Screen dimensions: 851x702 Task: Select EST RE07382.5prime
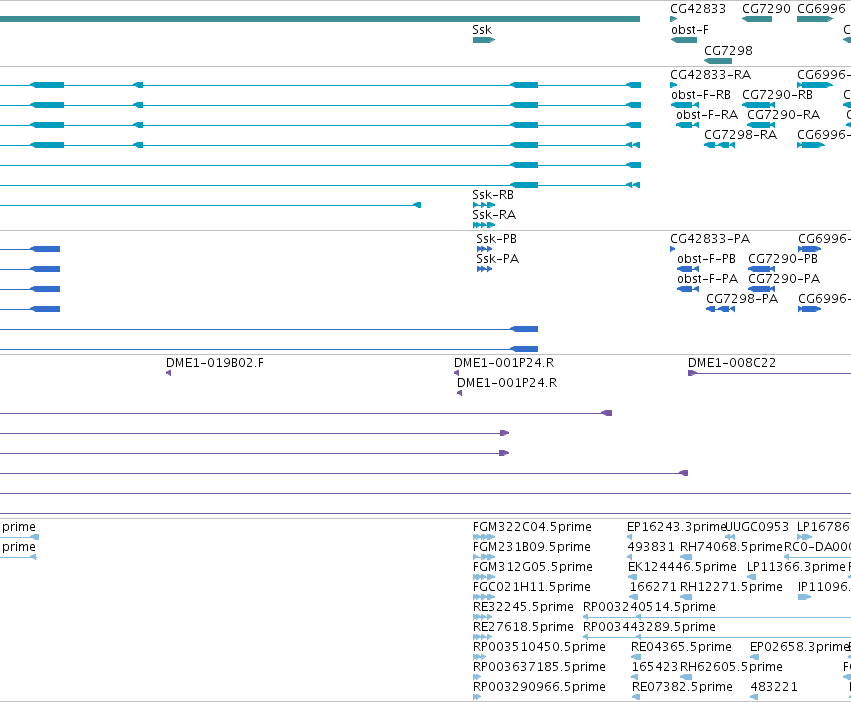(682, 687)
